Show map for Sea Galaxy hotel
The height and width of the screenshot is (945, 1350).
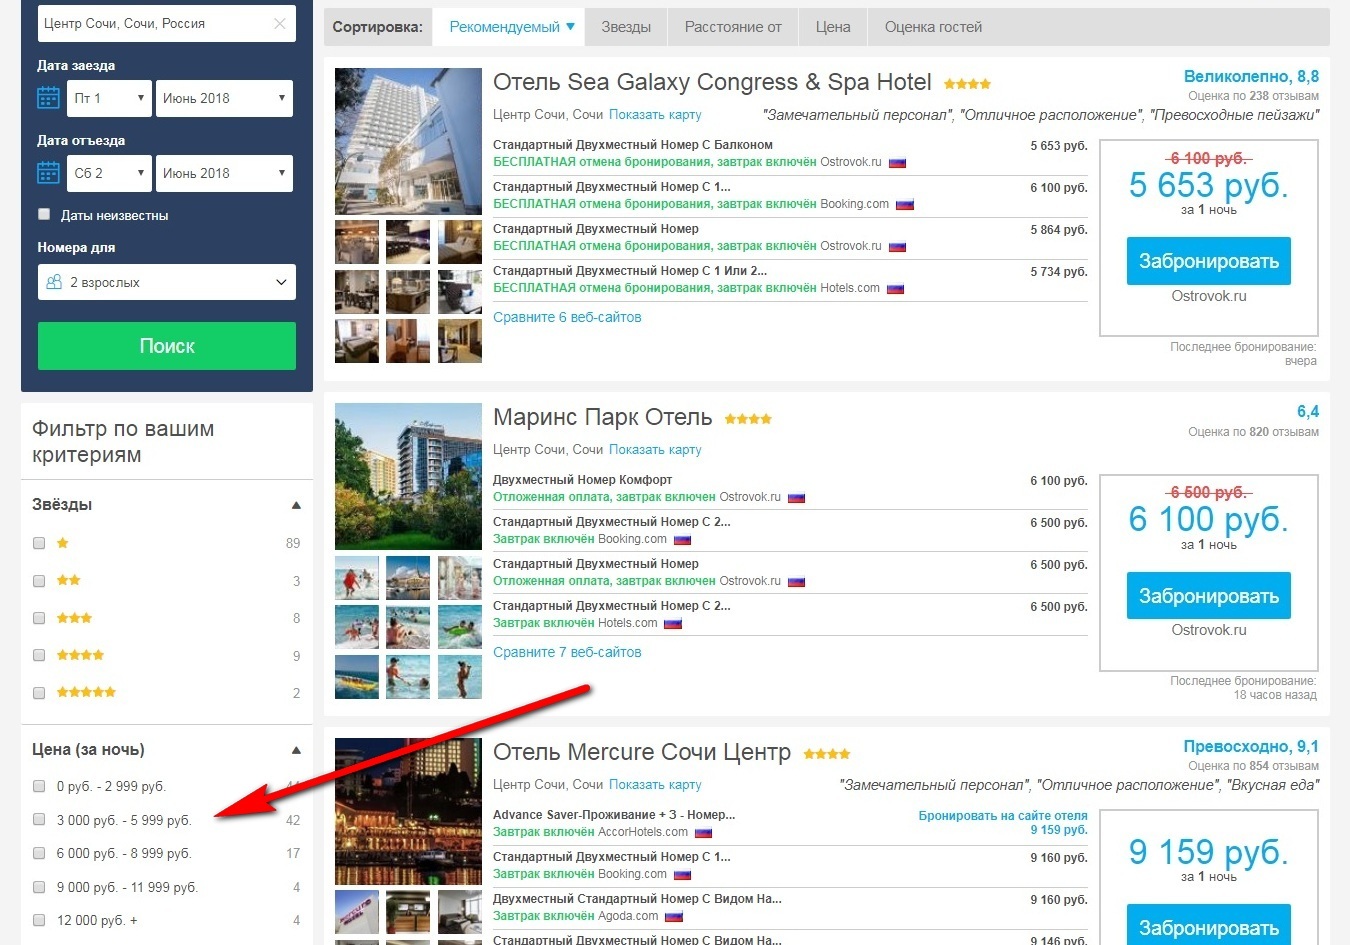click(655, 115)
